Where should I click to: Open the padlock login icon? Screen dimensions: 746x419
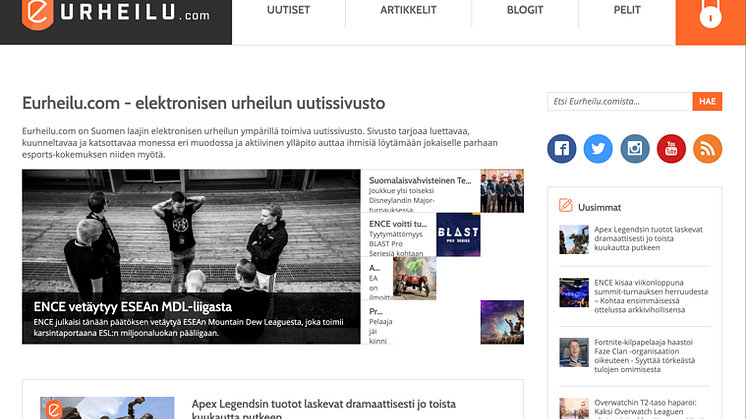click(710, 15)
